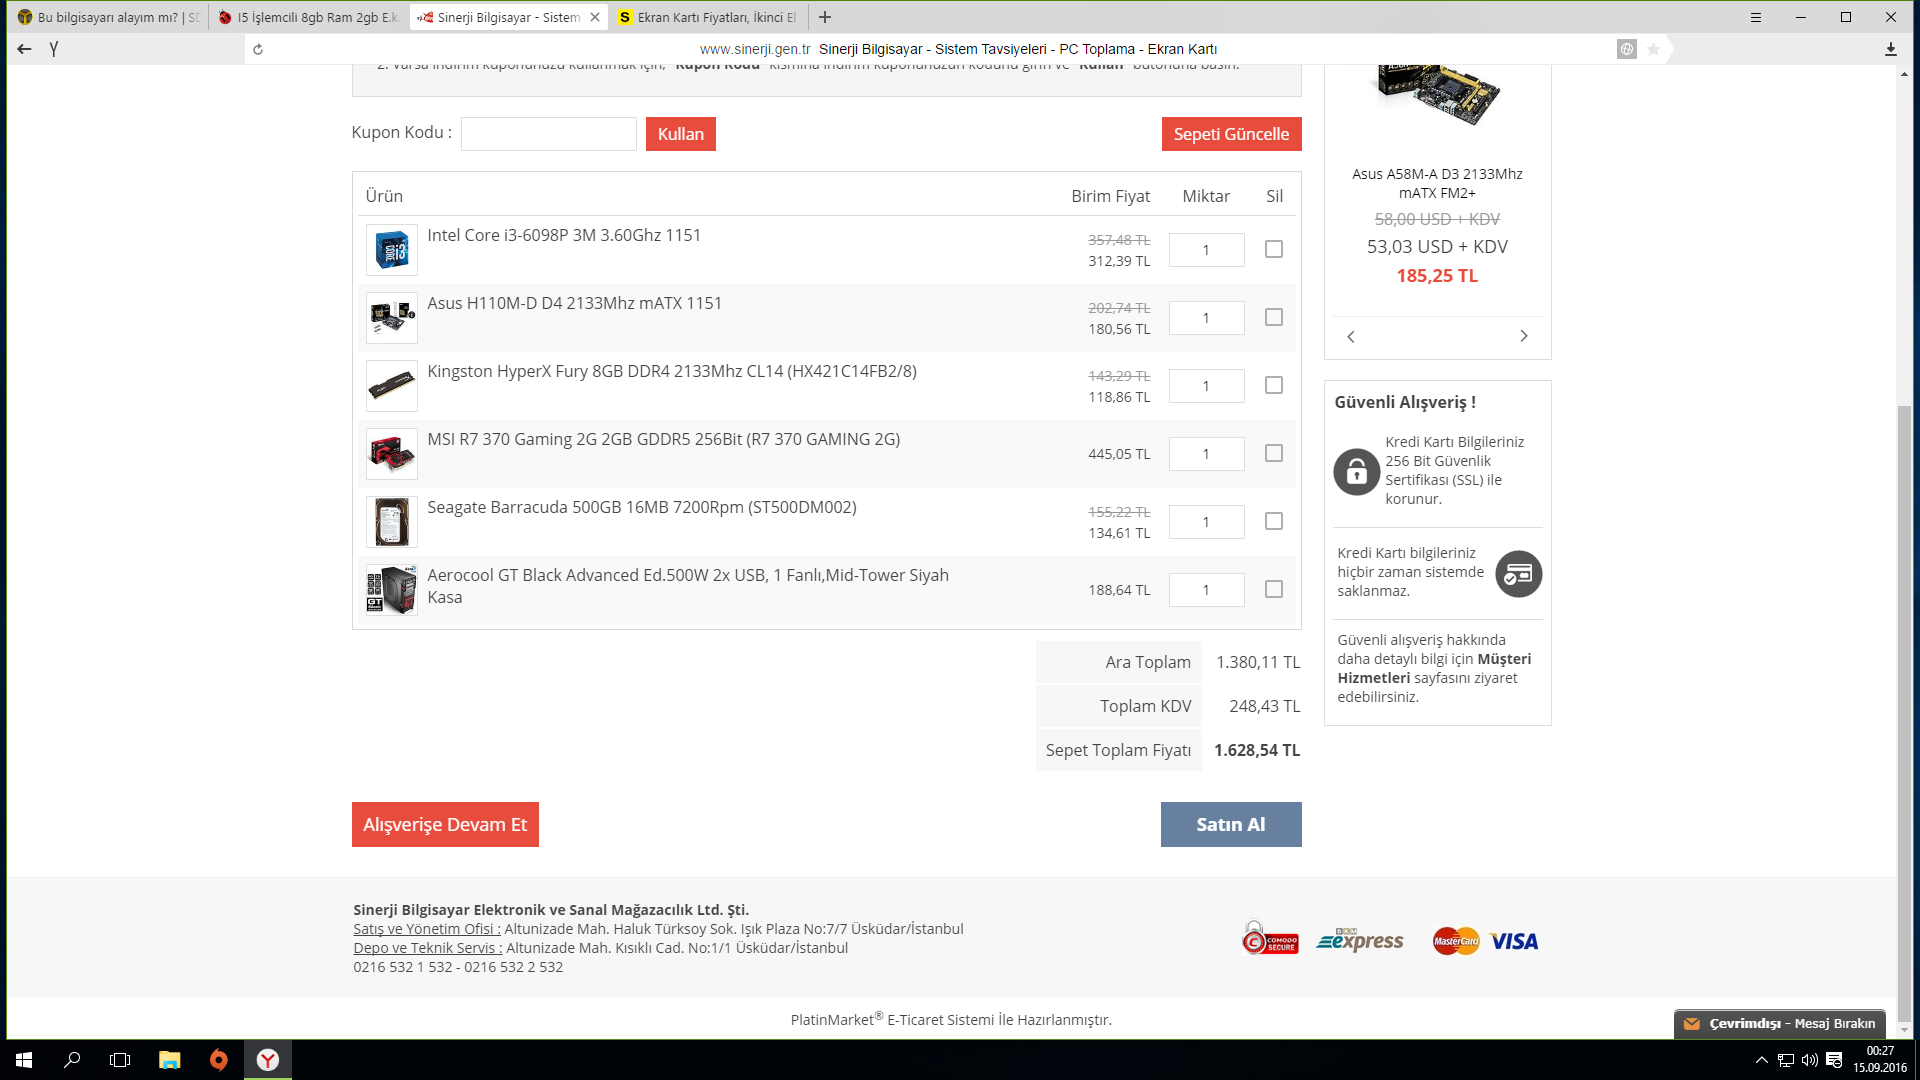The width and height of the screenshot is (1920, 1080).
Task: Open File Explorer from taskbar
Action: [170, 1060]
